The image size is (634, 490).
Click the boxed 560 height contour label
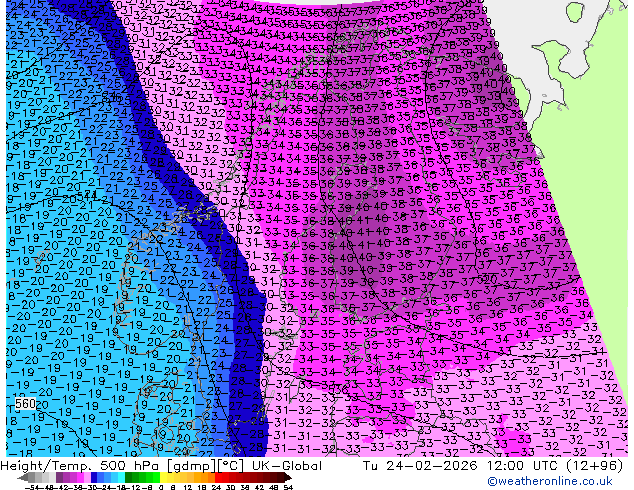25,403
